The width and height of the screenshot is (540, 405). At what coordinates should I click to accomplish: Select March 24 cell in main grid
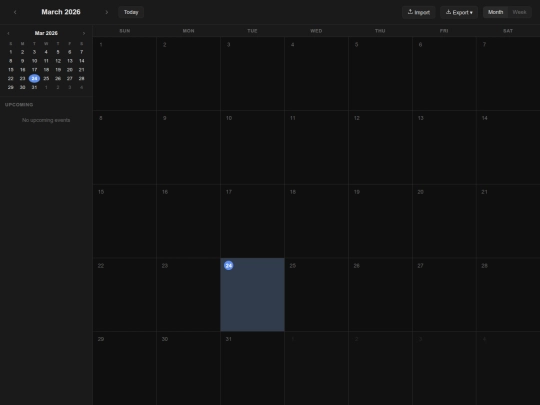point(252,294)
